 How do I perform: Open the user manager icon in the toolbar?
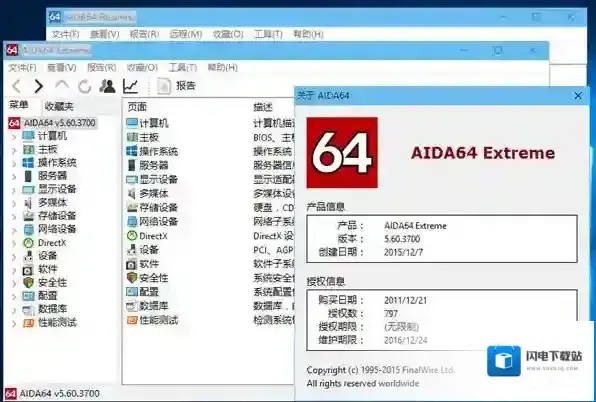point(107,86)
